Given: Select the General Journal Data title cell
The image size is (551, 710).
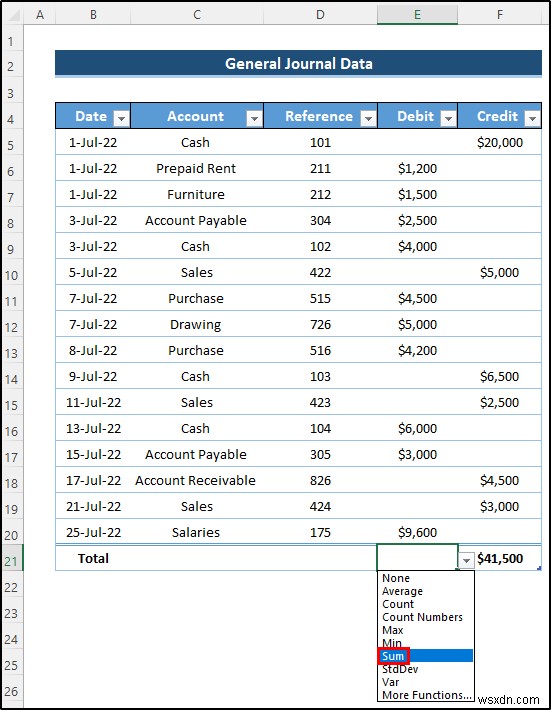Looking at the screenshot, I should 298,63.
